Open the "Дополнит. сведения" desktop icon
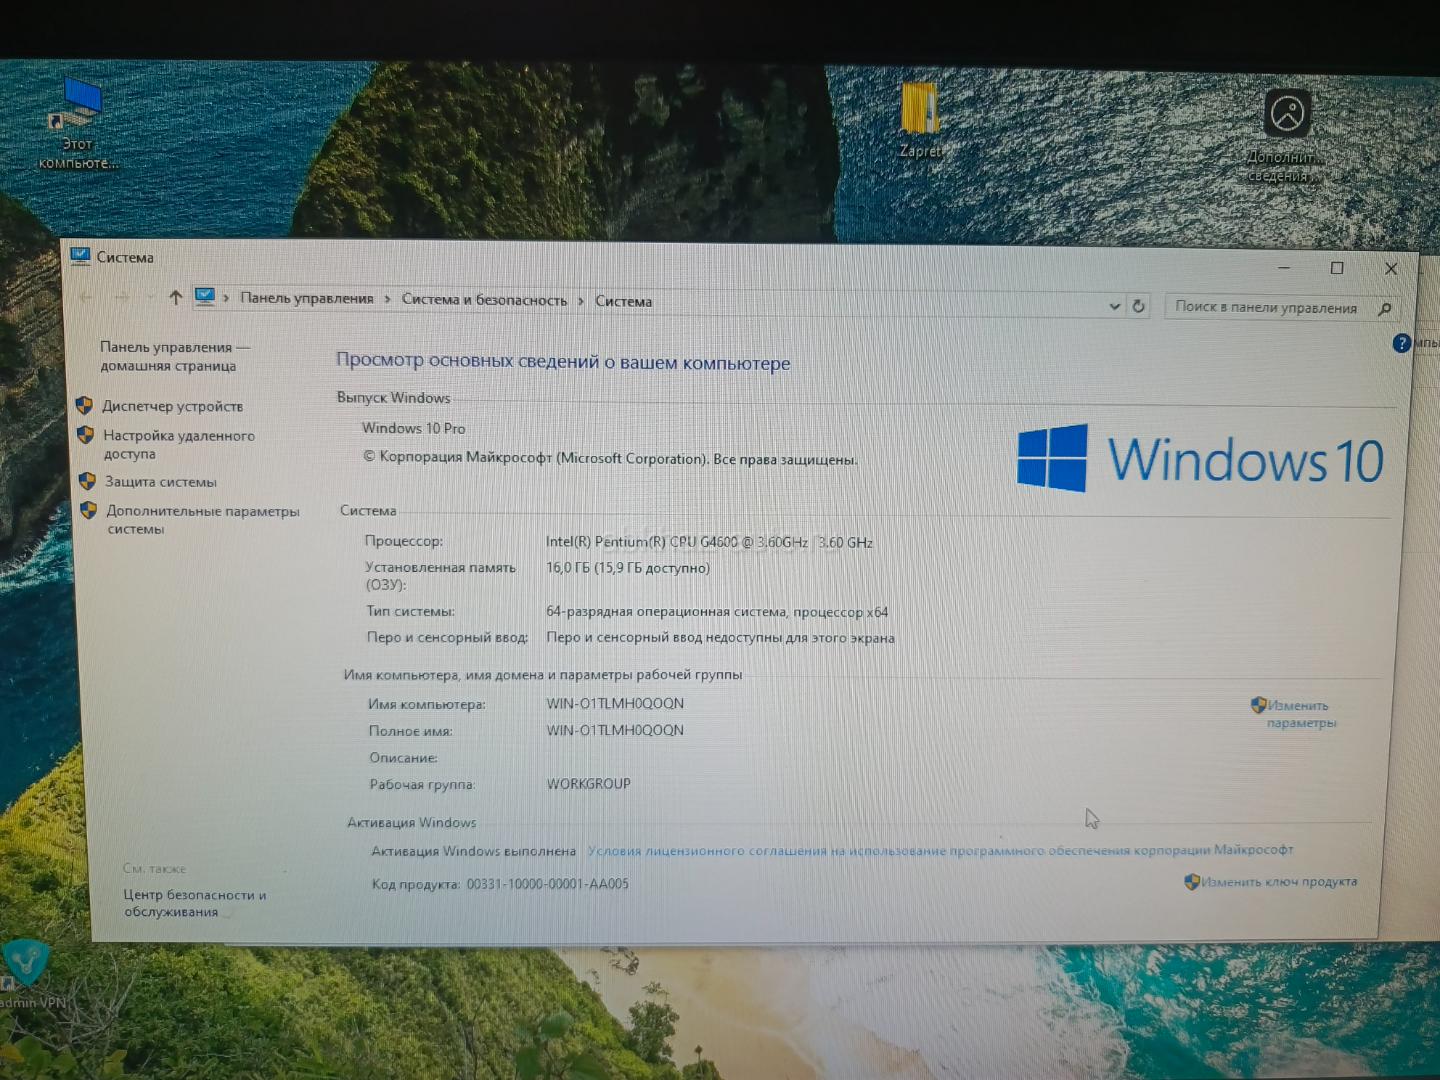Viewport: 1440px width, 1080px height. click(x=1285, y=130)
